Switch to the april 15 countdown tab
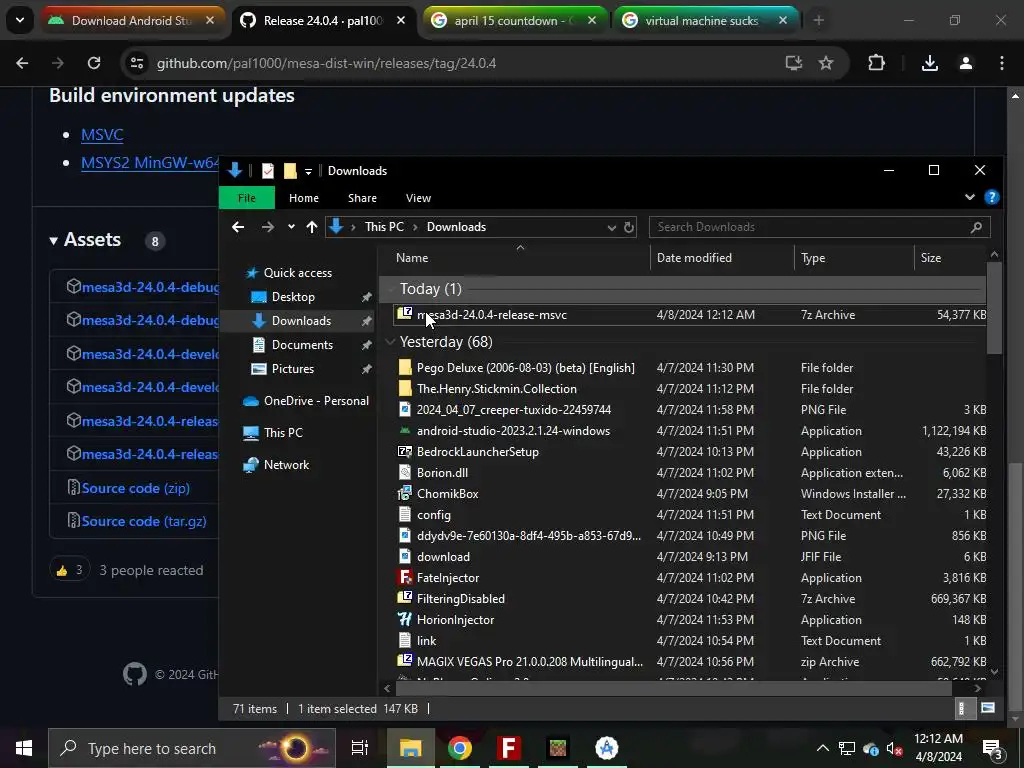Screen dimensions: 1024x768 [x=513, y=20]
